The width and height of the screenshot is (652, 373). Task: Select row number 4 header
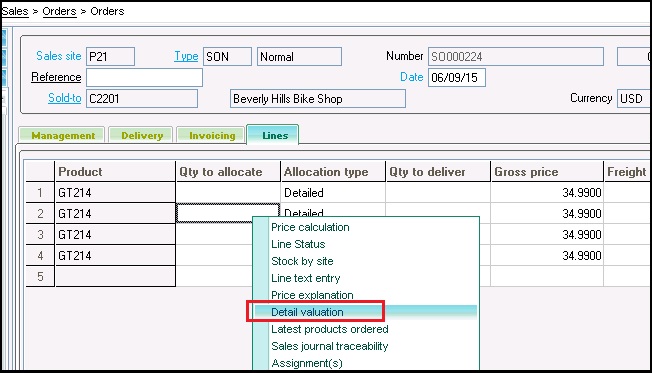[40, 255]
